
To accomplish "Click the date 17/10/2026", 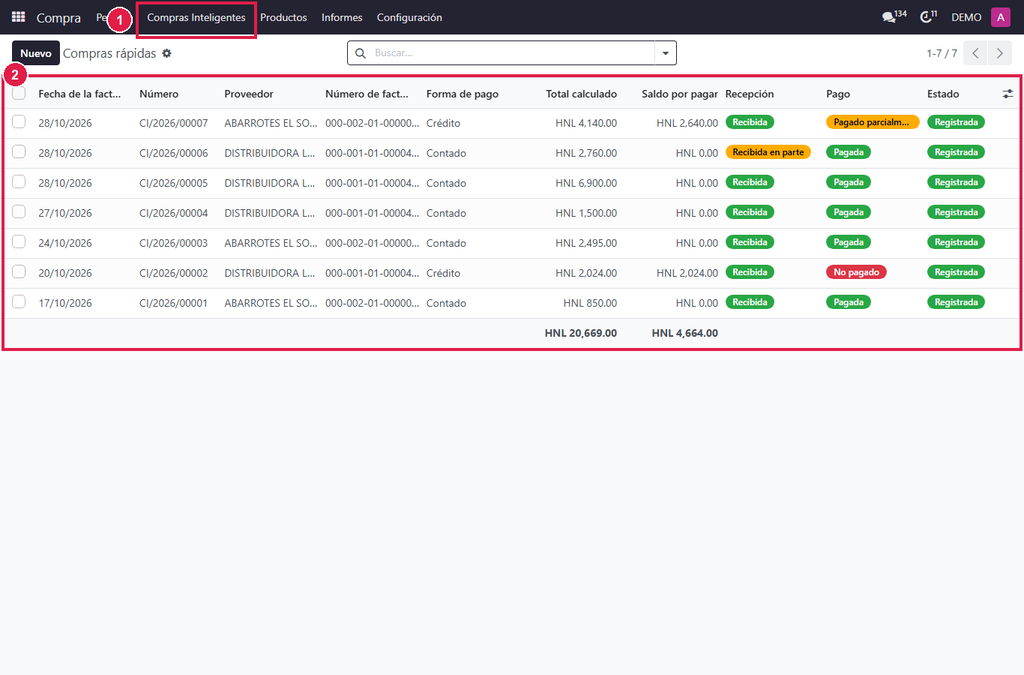I will [x=65, y=303].
